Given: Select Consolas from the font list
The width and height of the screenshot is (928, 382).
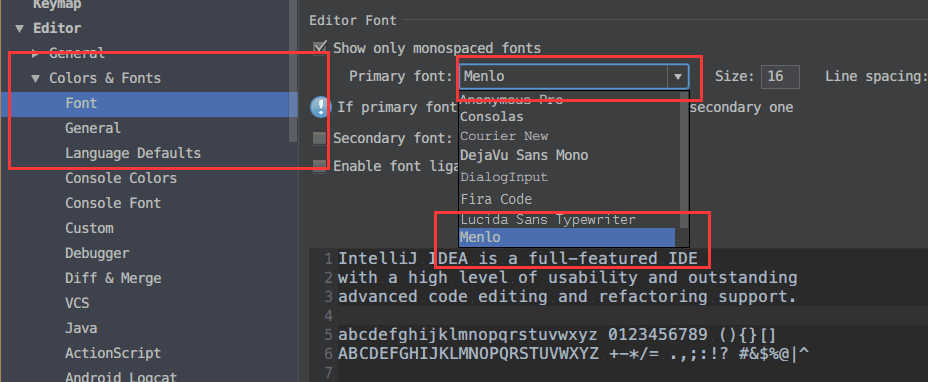Looking at the screenshot, I should click(492, 117).
